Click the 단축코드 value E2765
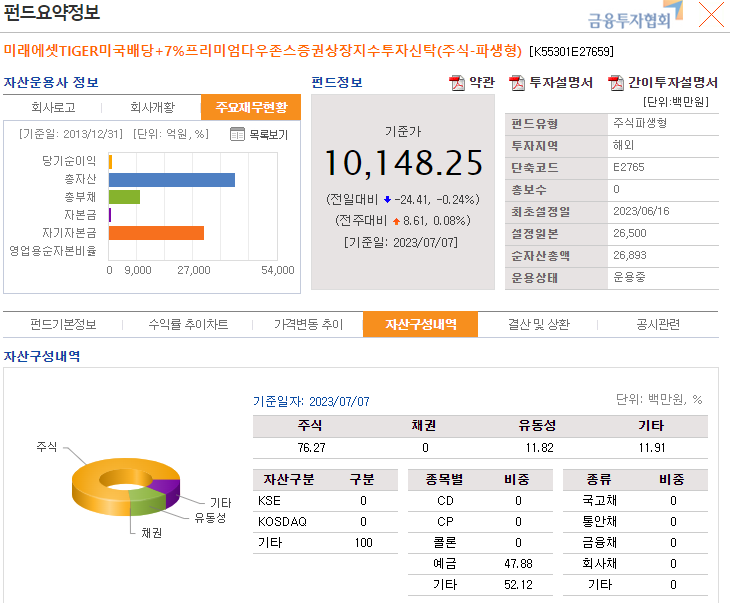730x603 pixels. click(x=629, y=167)
